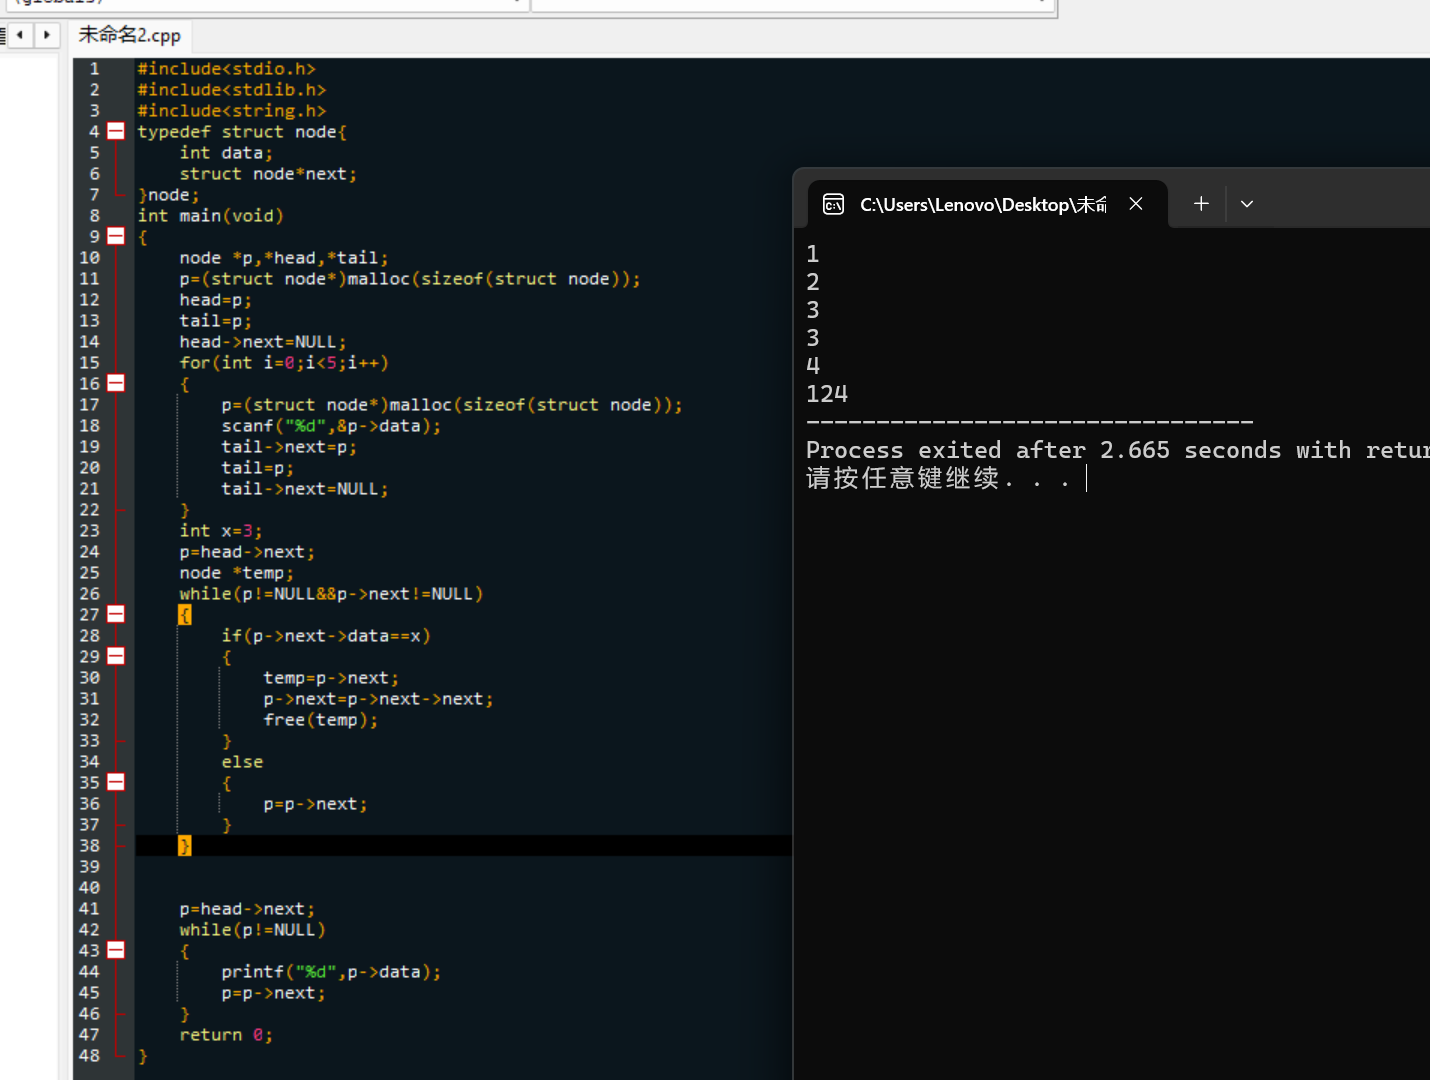
Task: Click line number 24 in the gutter
Action: pyautogui.click(x=89, y=552)
